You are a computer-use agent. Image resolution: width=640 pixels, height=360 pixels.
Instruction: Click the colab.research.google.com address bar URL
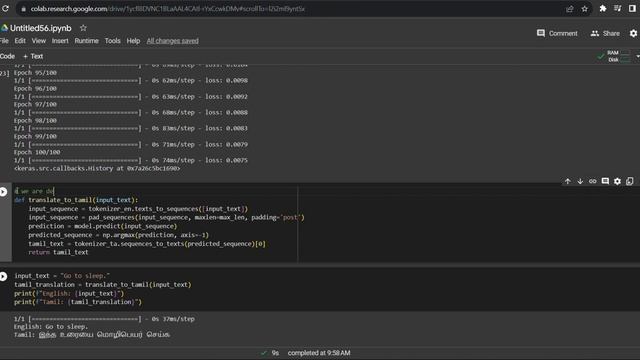167,9
